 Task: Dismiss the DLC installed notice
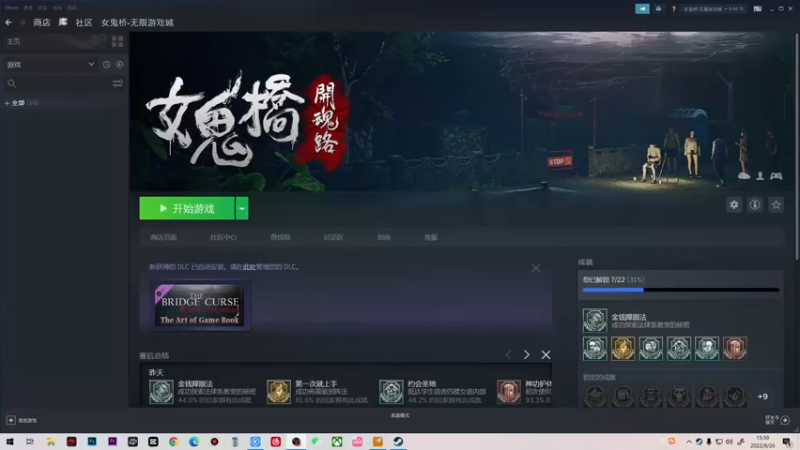pyautogui.click(x=536, y=268)
